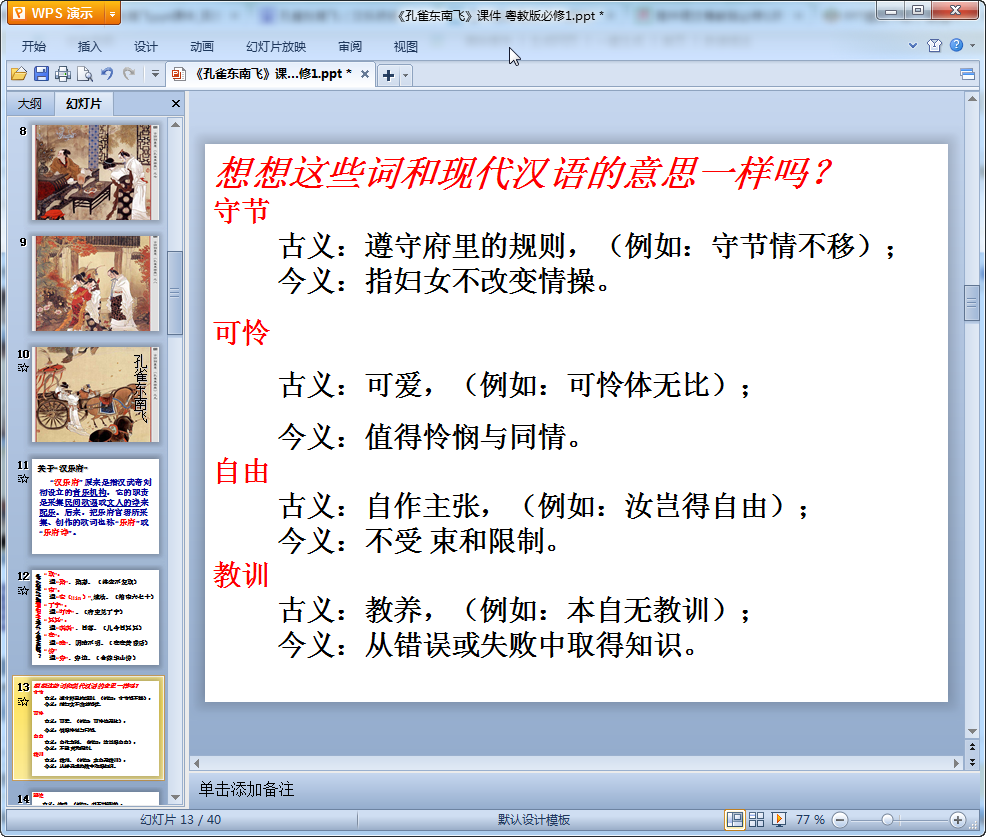The height and width of the screenshot is (837, 986).
Task: Select slide 8 thumbnail
Action: [96, 172]
